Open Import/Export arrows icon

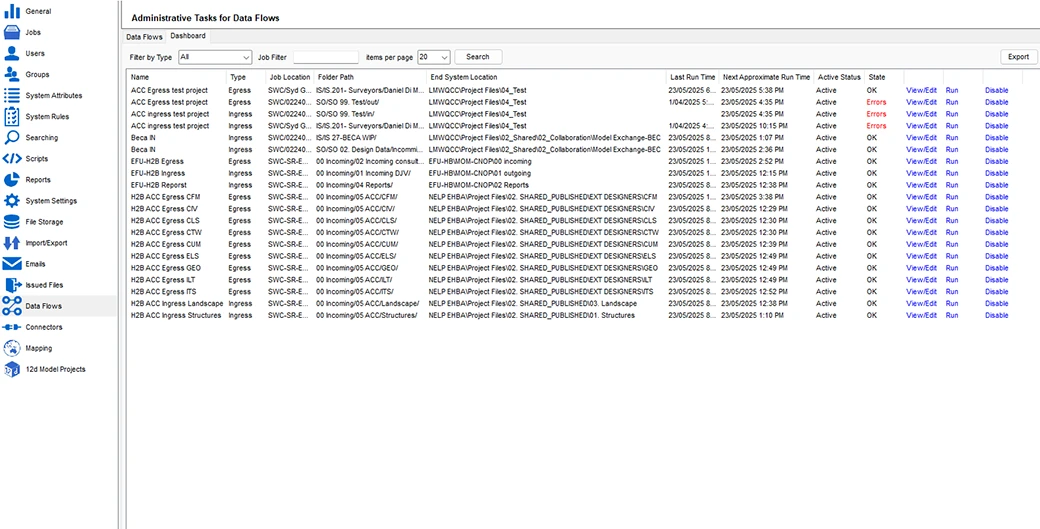click(12, 243)
